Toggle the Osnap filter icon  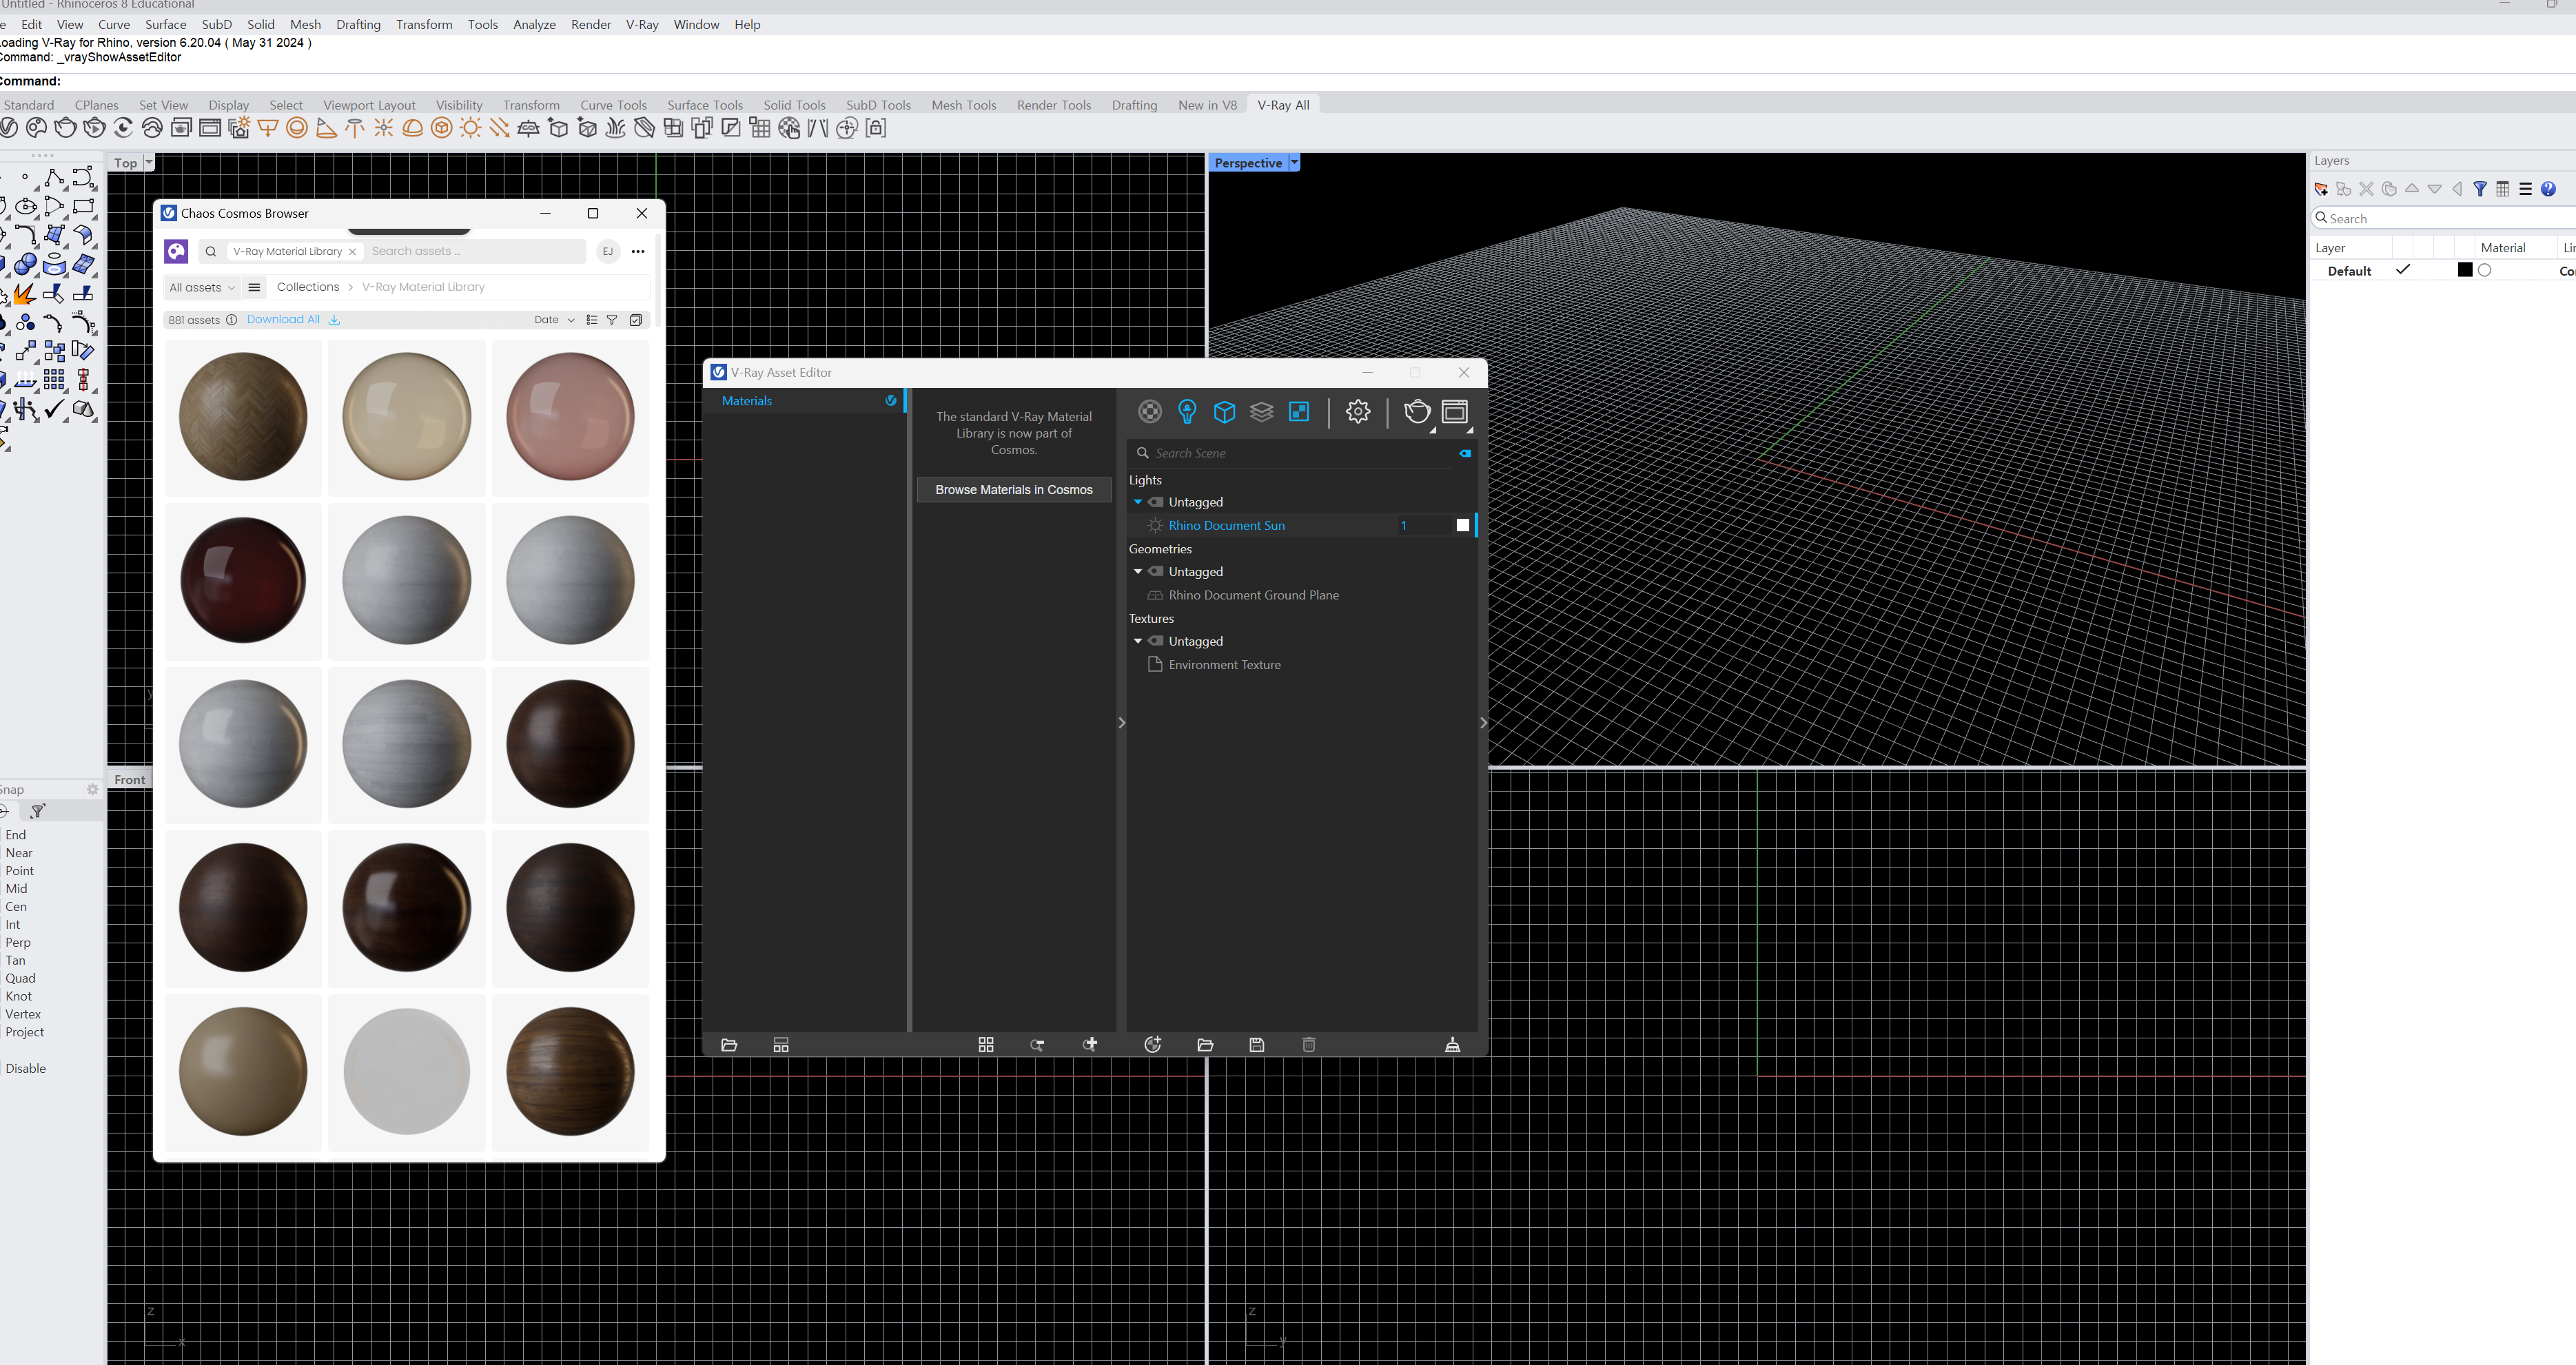[x=38, y=811]
